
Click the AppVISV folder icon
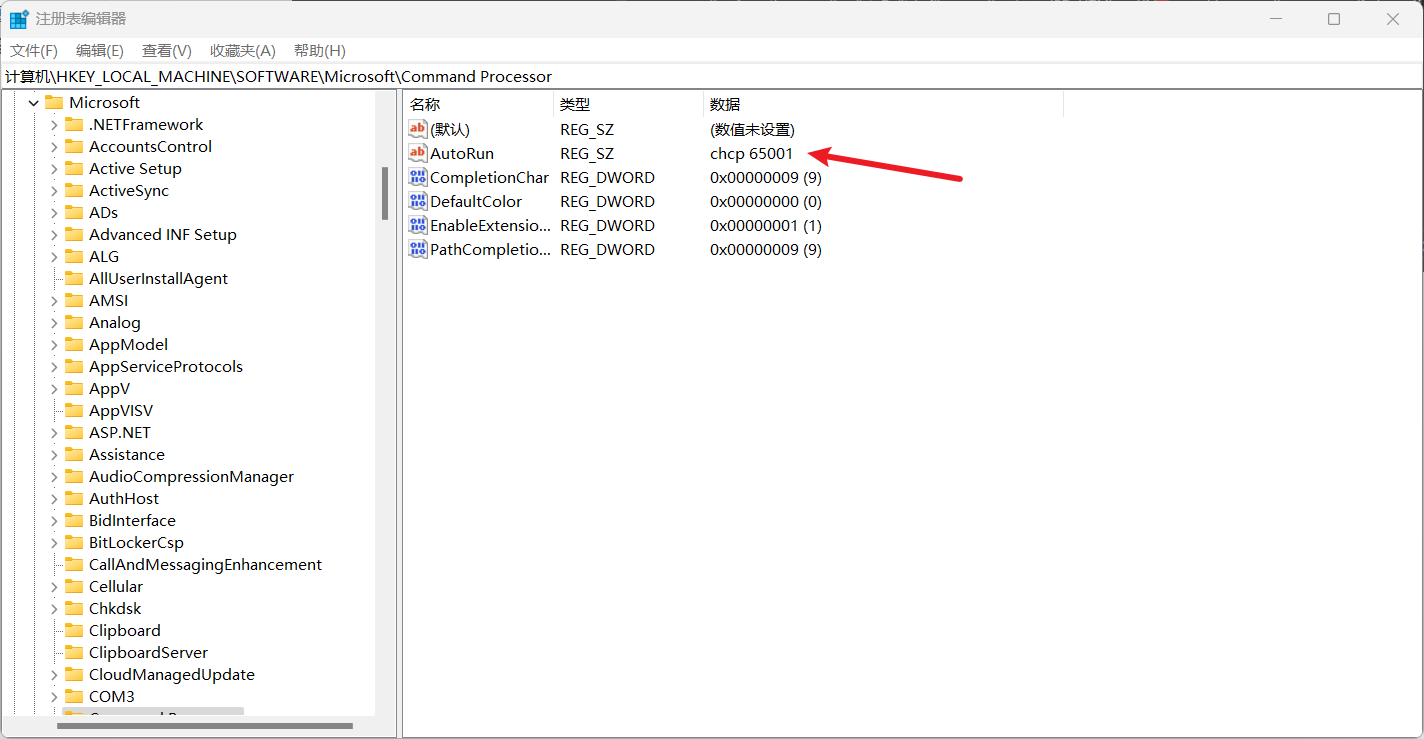click(74, 411)
